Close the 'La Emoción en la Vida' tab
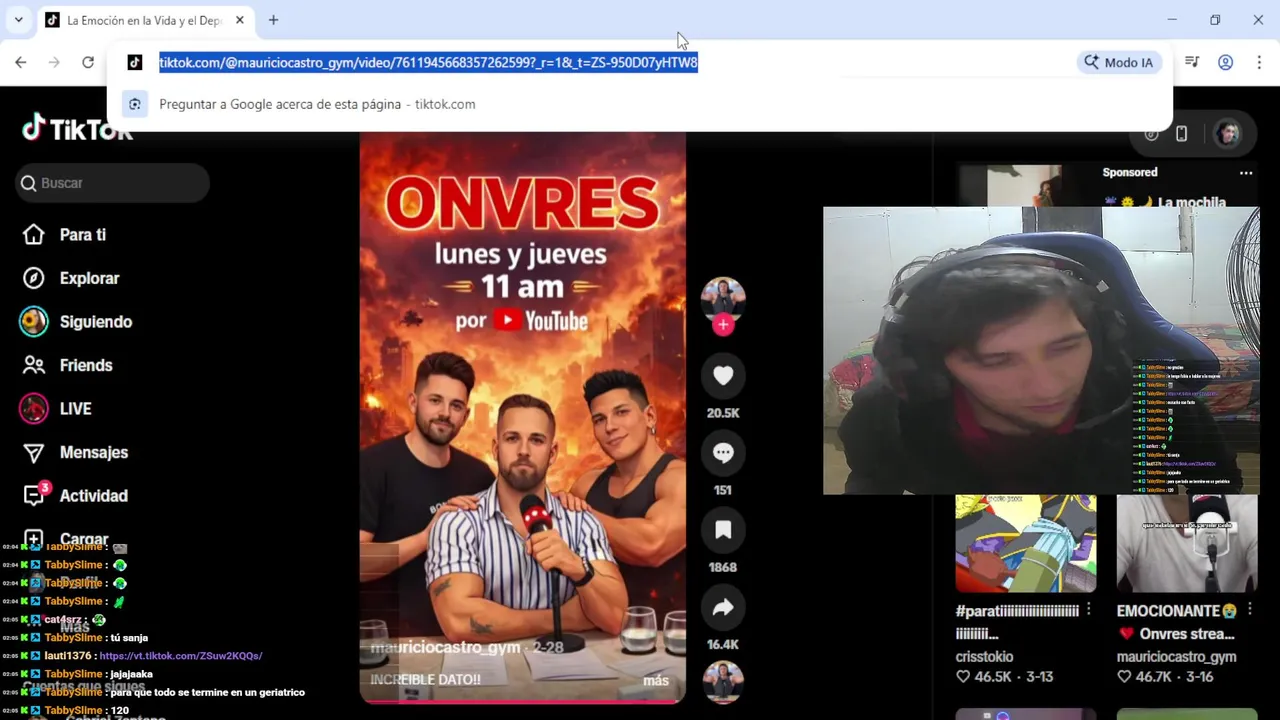This screenshot has height=720, width=1280. [x=239, y=20]
